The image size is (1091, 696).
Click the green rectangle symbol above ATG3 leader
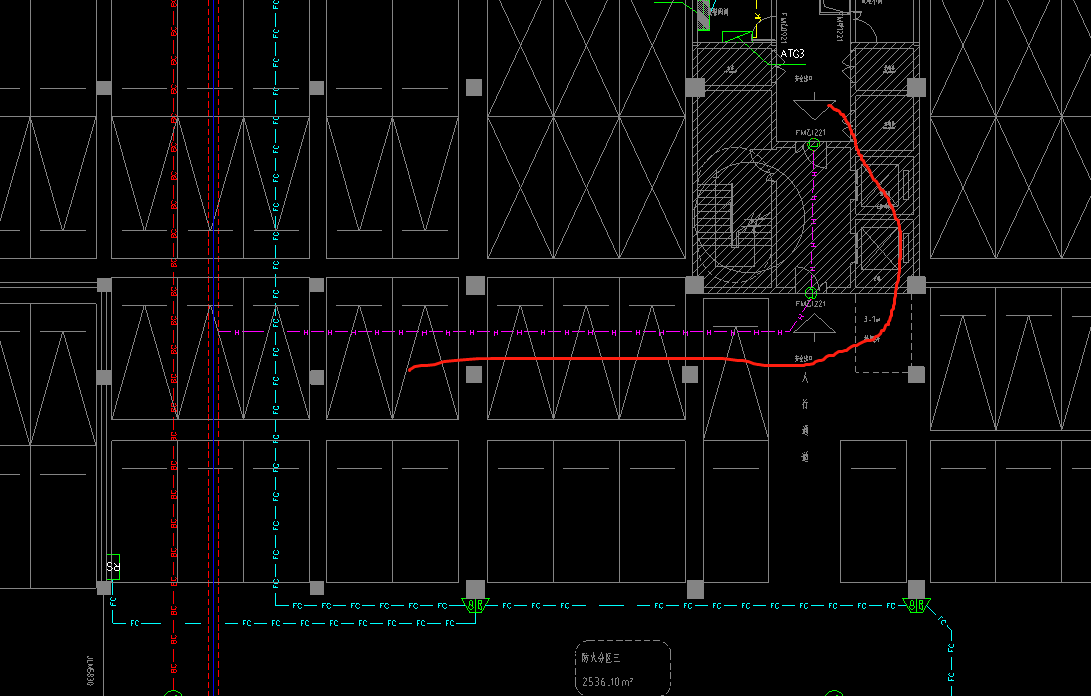[738, 35]
